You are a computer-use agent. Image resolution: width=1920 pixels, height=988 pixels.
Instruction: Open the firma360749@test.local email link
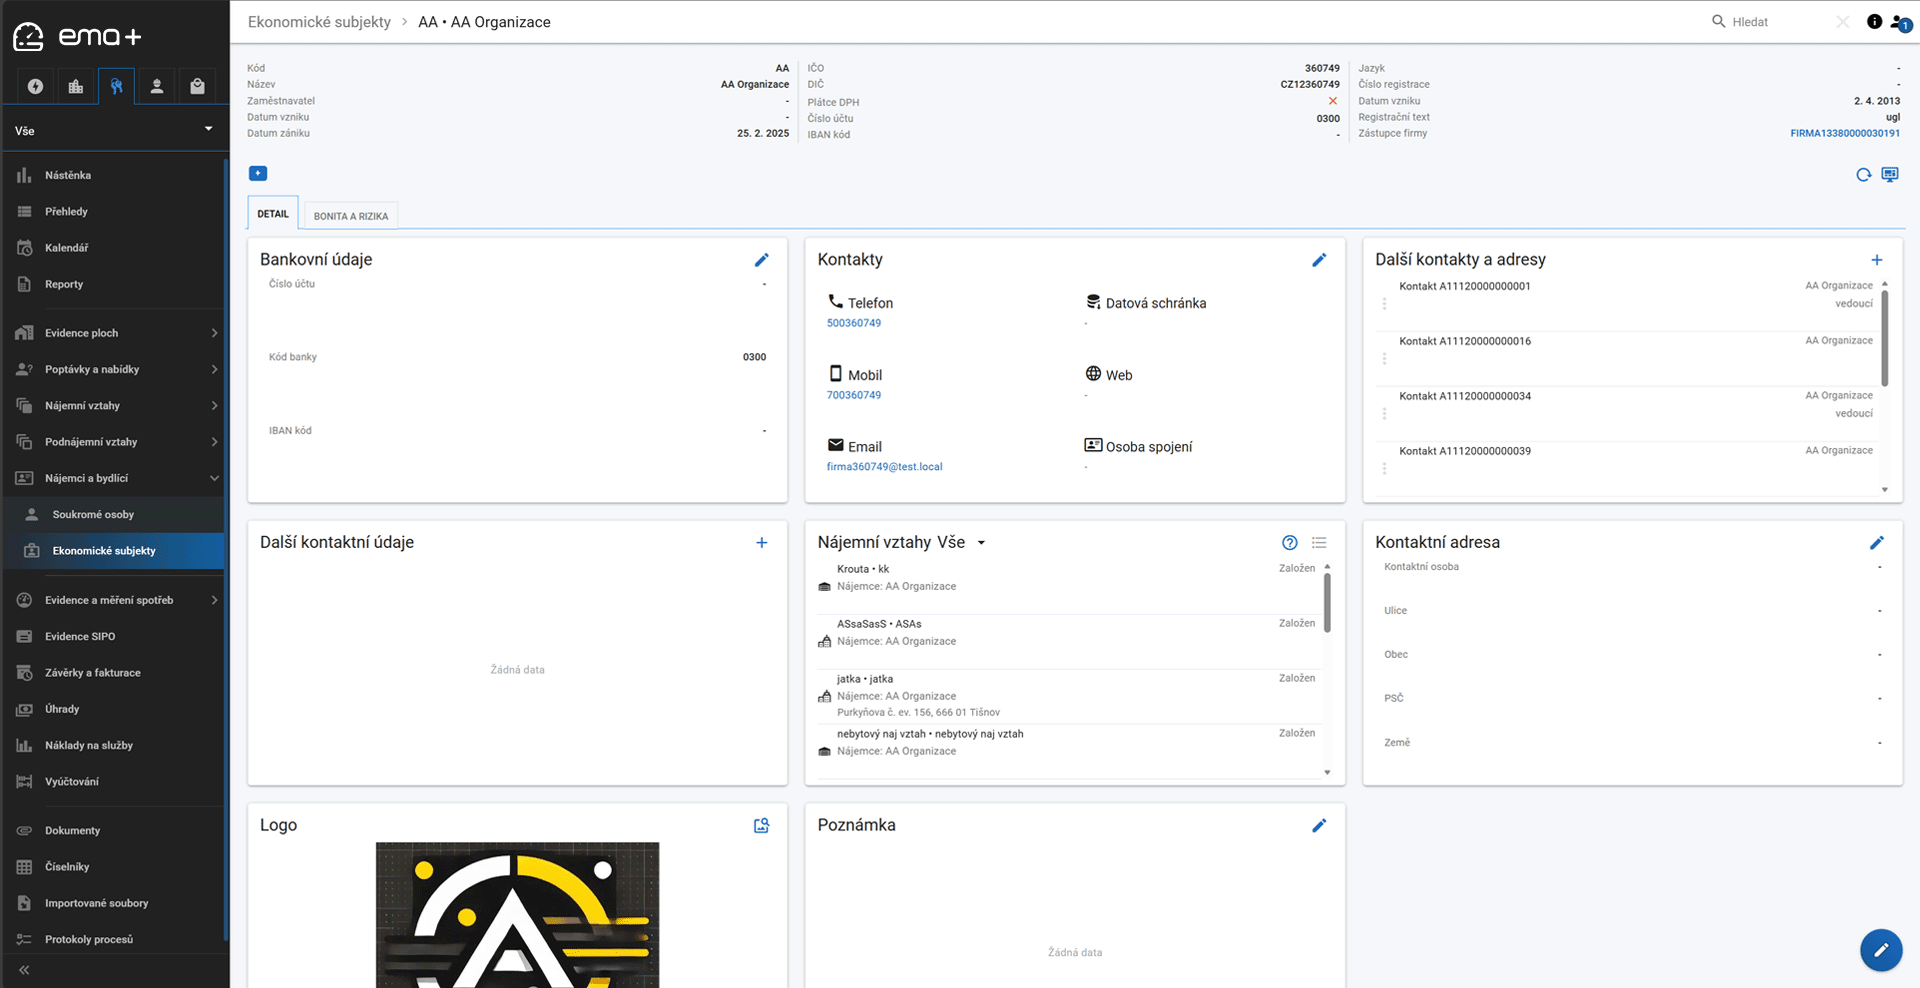884,467
